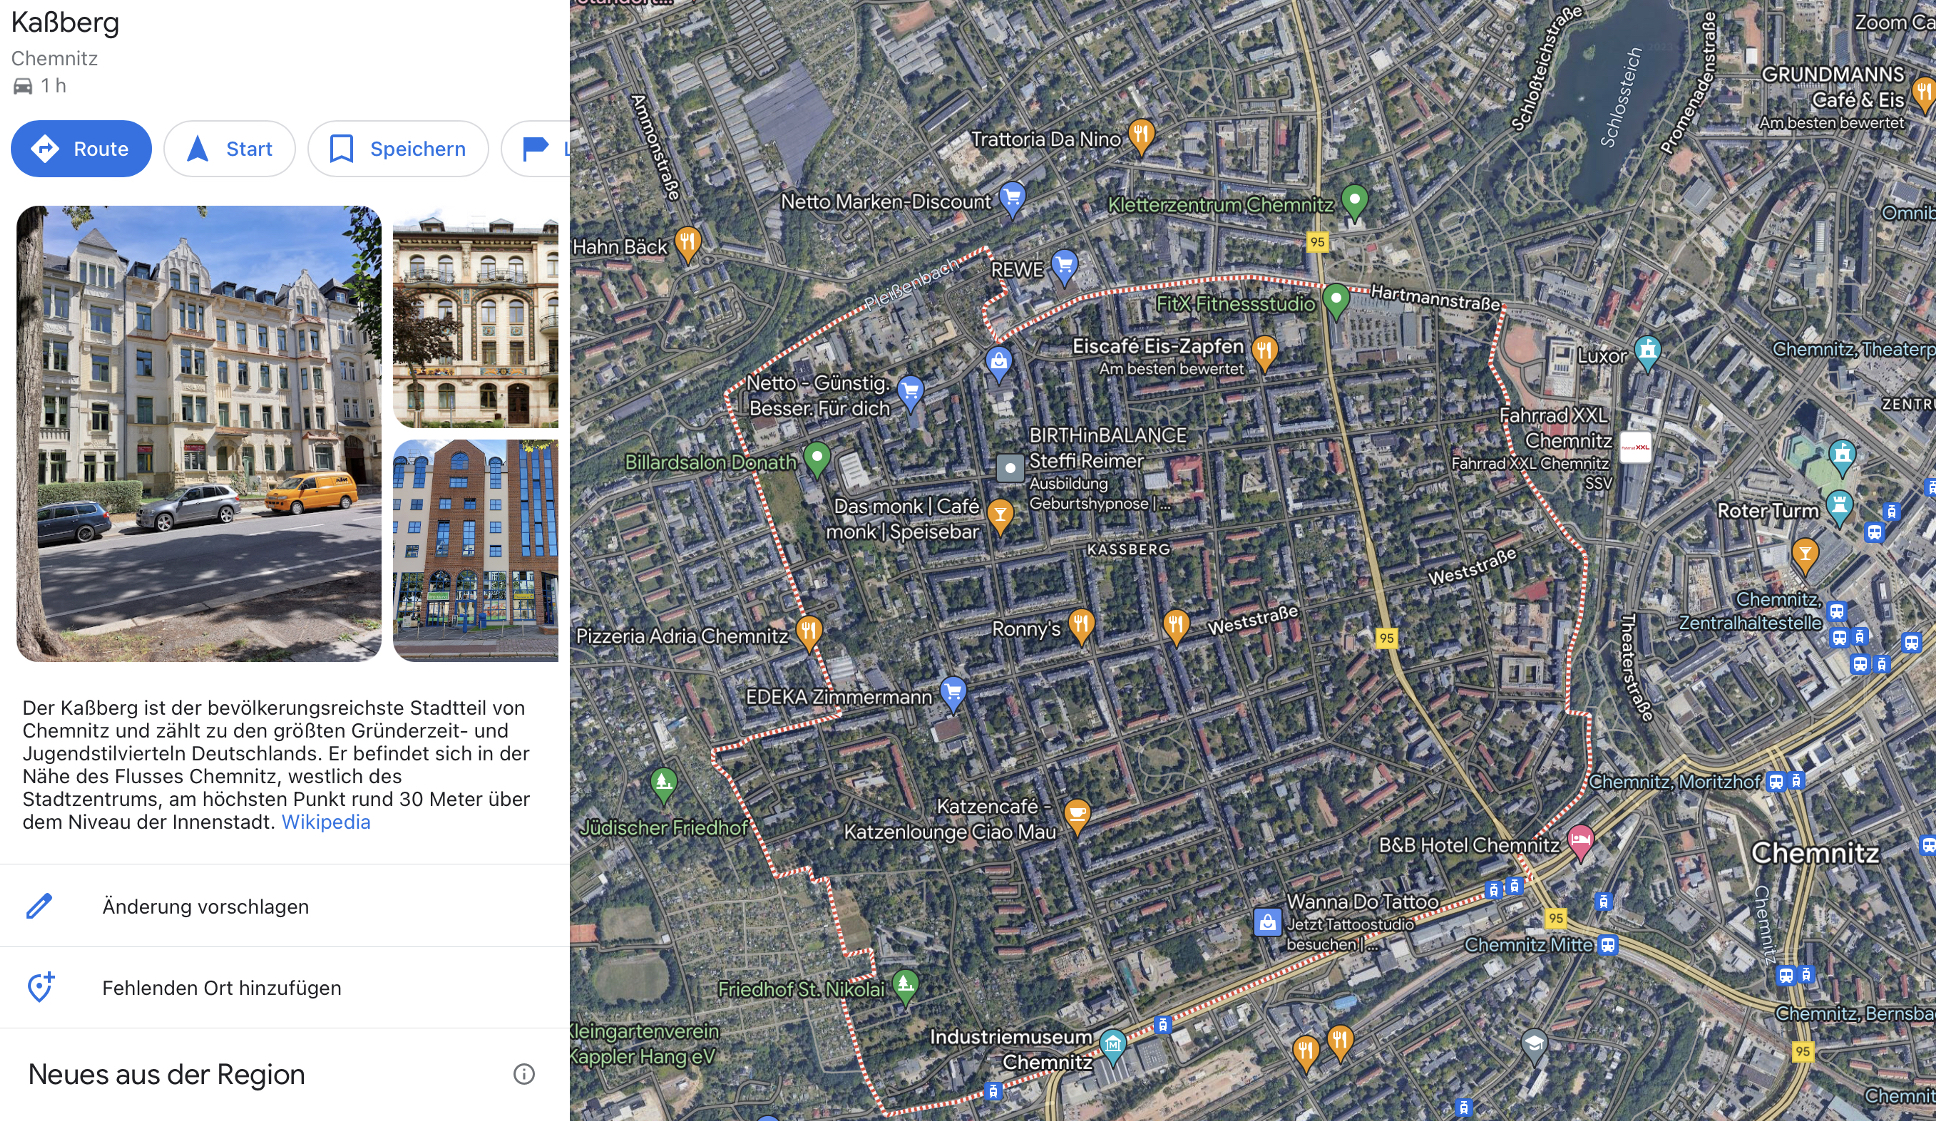The height and width of the screenshot is (1121, 1937).
Task: Click the Chemnitz city label
Action: (1815, 853)
